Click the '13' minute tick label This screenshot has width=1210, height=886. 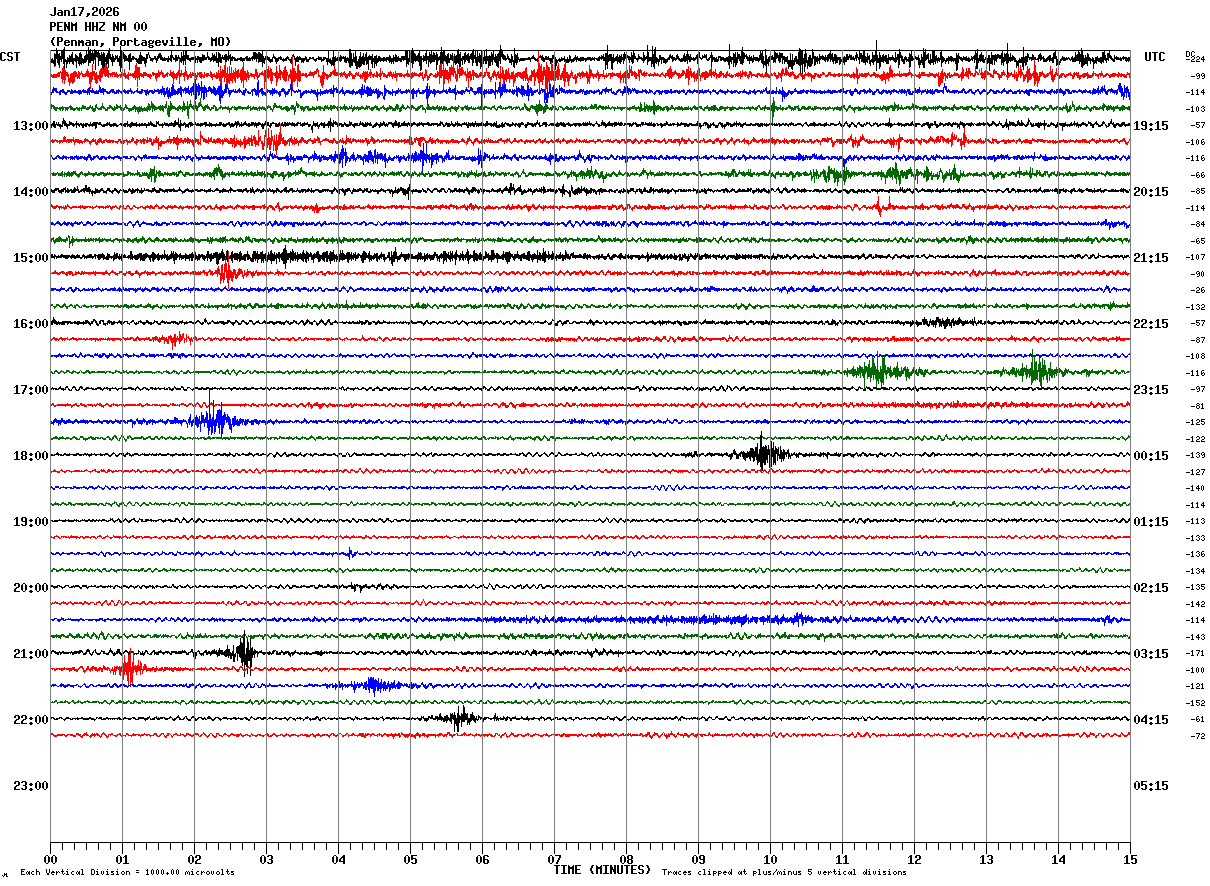pos(986,859)
